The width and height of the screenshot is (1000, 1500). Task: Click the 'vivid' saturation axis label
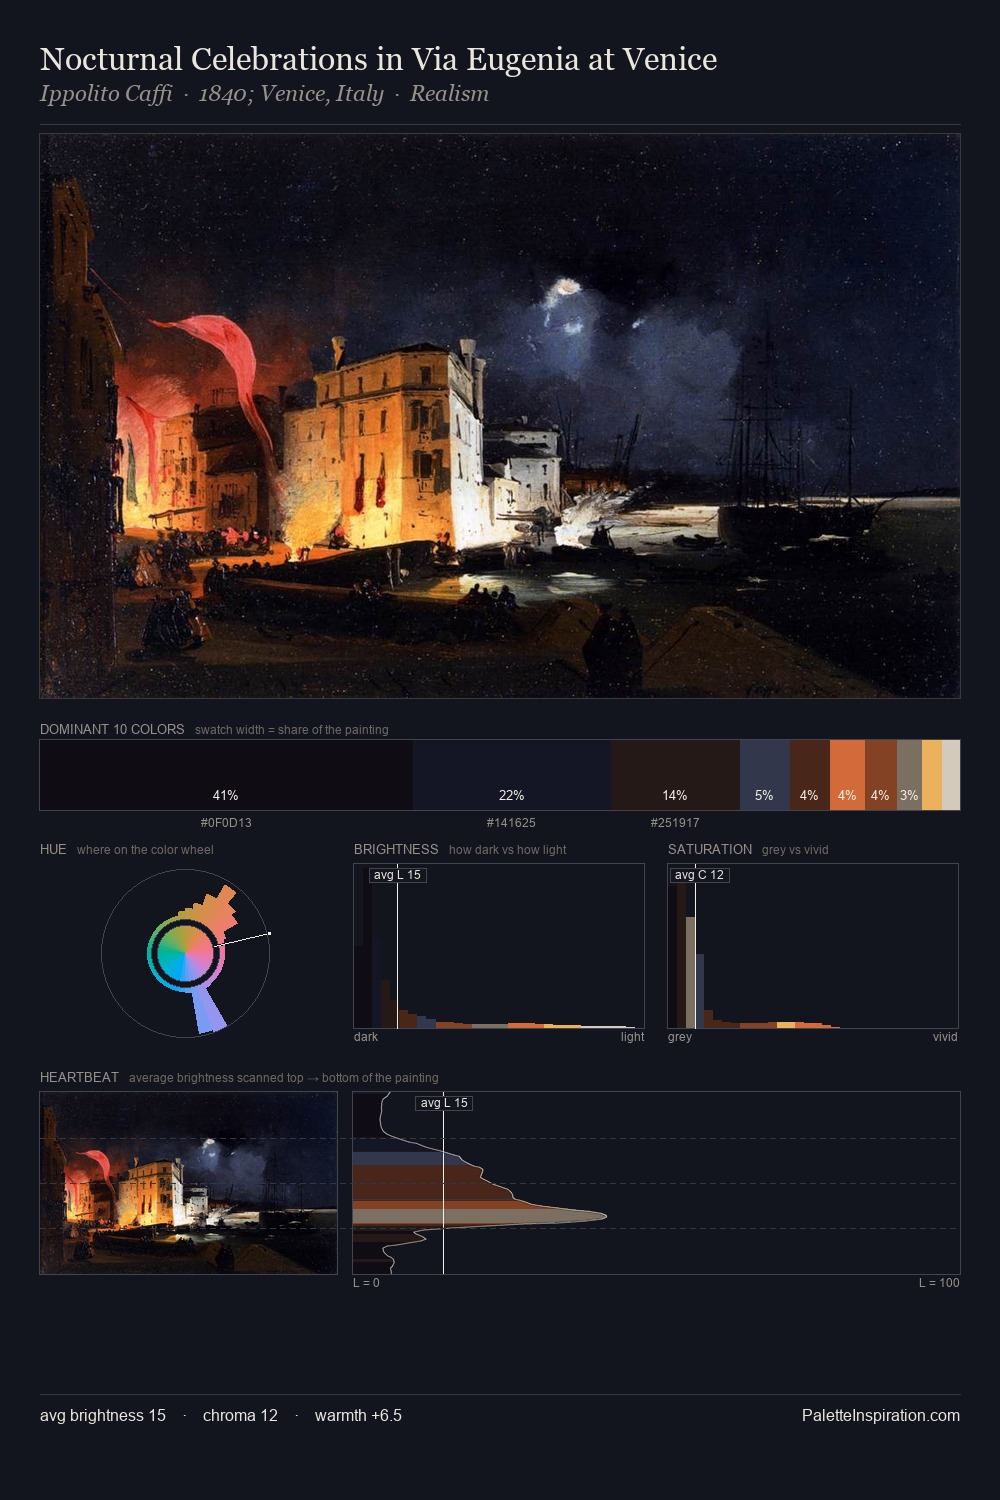point(945,1037)
